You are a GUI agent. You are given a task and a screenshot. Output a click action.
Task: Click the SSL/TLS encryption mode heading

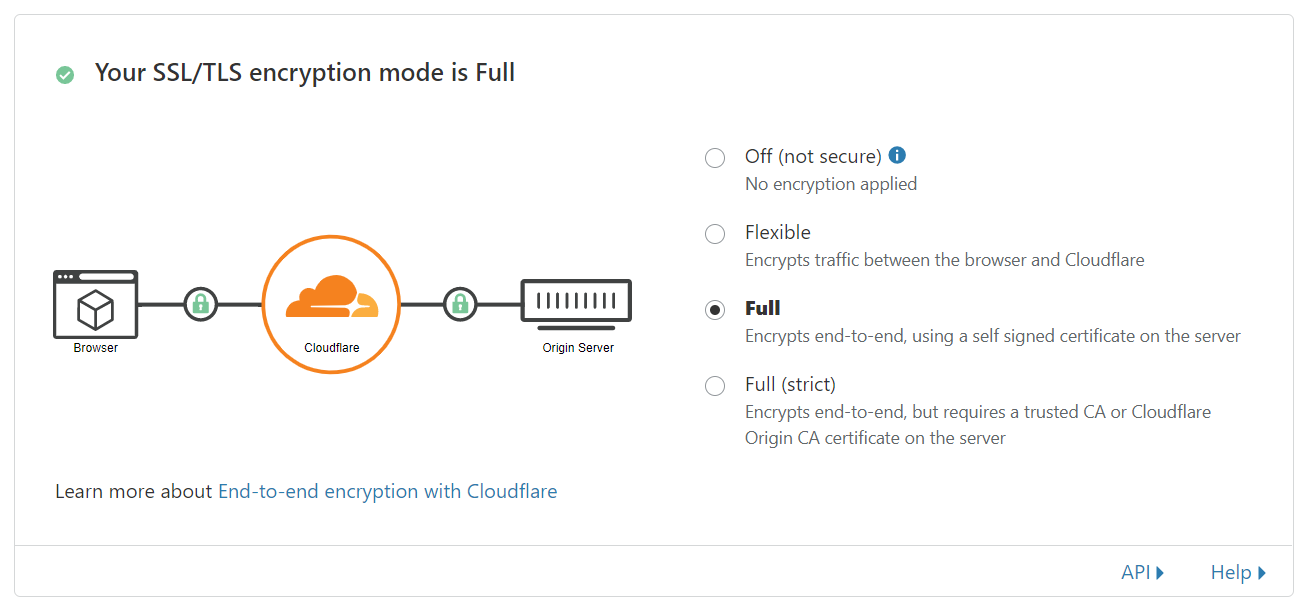pos(305,72)
